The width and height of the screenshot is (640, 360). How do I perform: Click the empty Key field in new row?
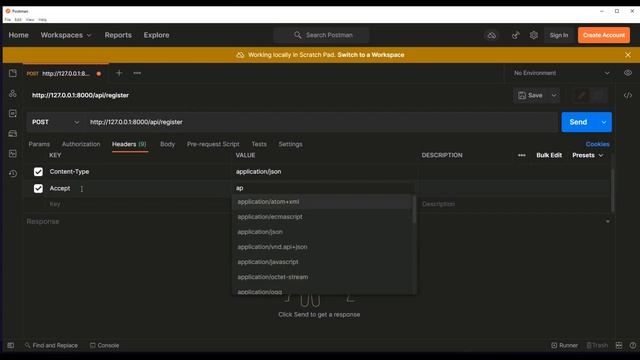139,204
